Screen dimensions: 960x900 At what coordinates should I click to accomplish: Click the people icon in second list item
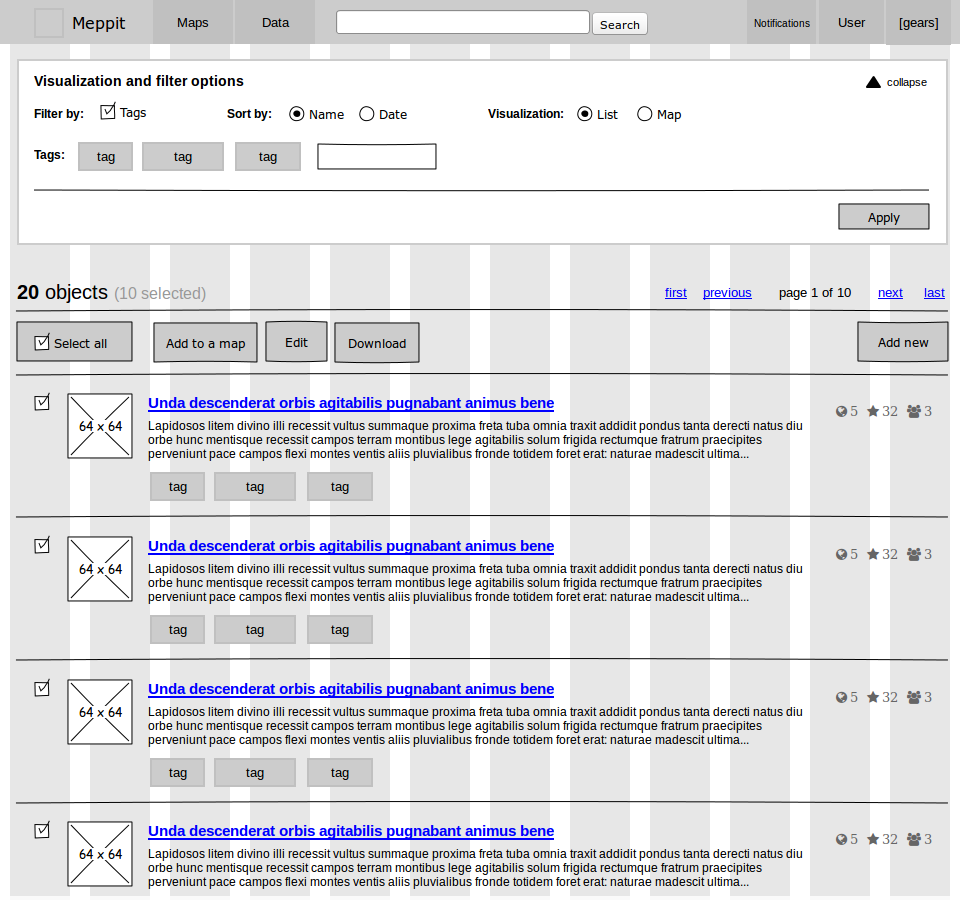pos(913,554)
